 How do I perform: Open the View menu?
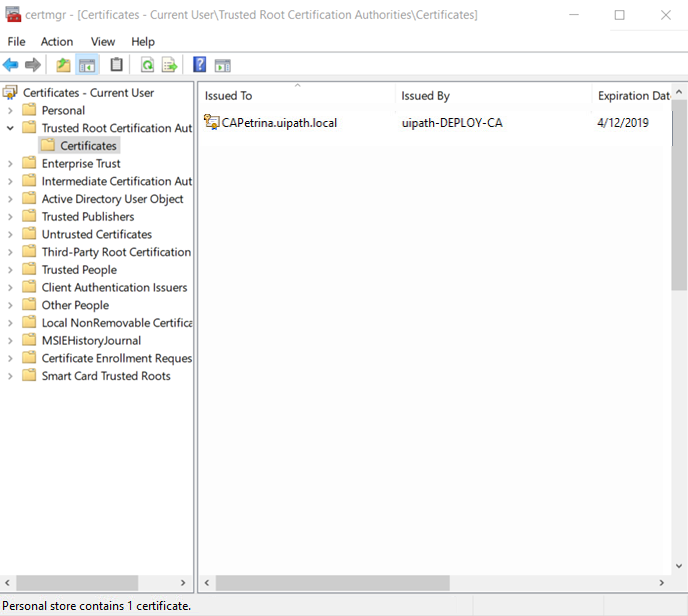click(x=103, y=42)
